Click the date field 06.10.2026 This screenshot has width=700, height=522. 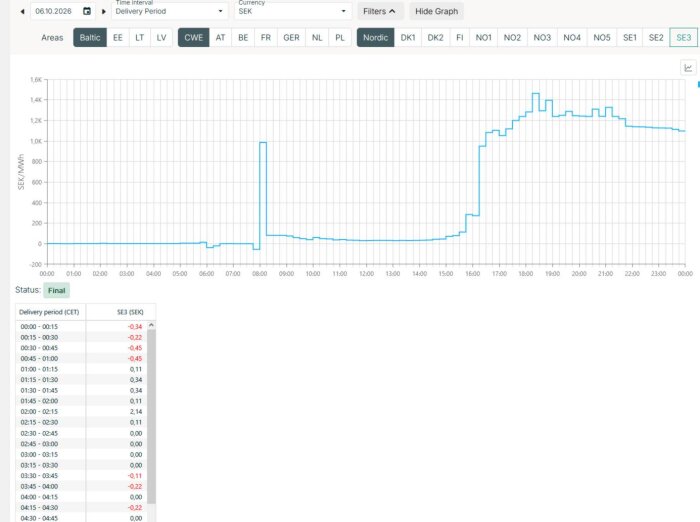(x=54, y=11)
